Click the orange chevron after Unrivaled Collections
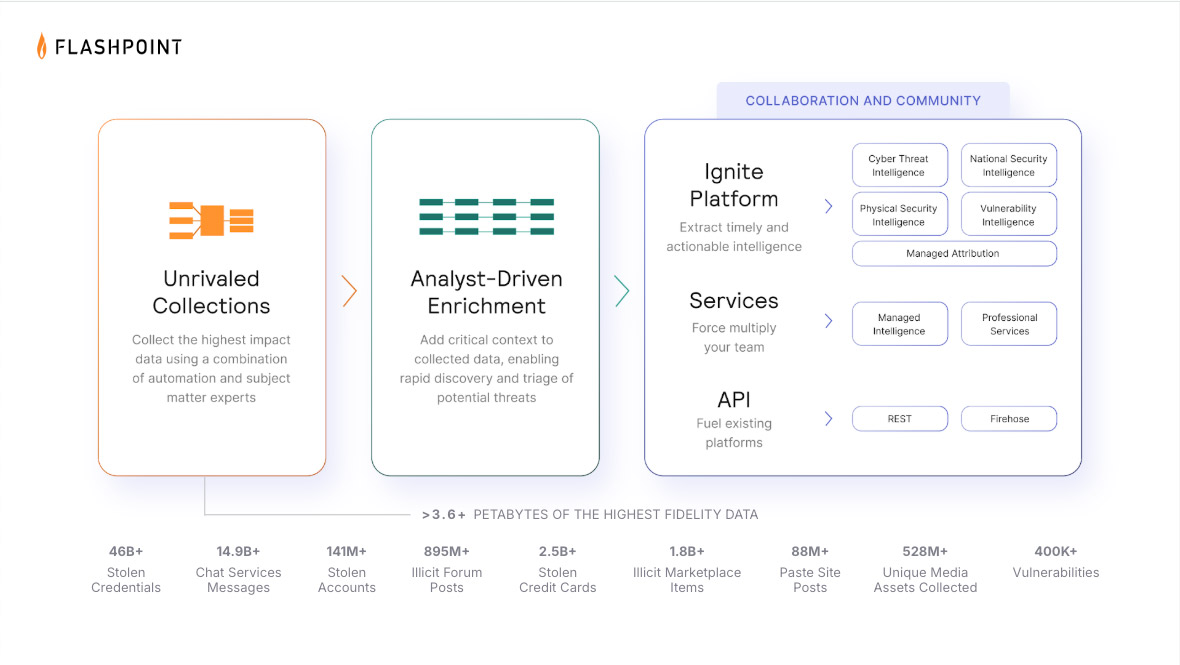 [349, 291]
